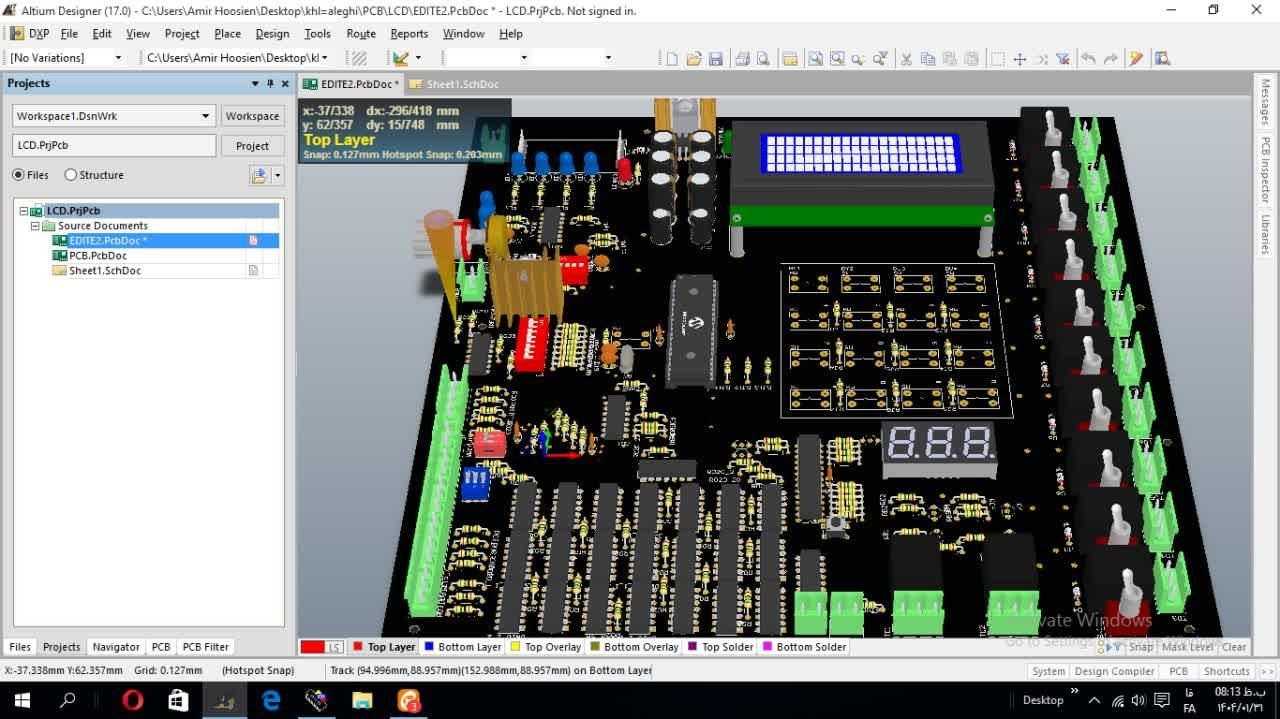The height and width of the screenshot is (719, 1280).
Task: Click the Workspace button
Action: pyautogui.click(x=252, y=116)
